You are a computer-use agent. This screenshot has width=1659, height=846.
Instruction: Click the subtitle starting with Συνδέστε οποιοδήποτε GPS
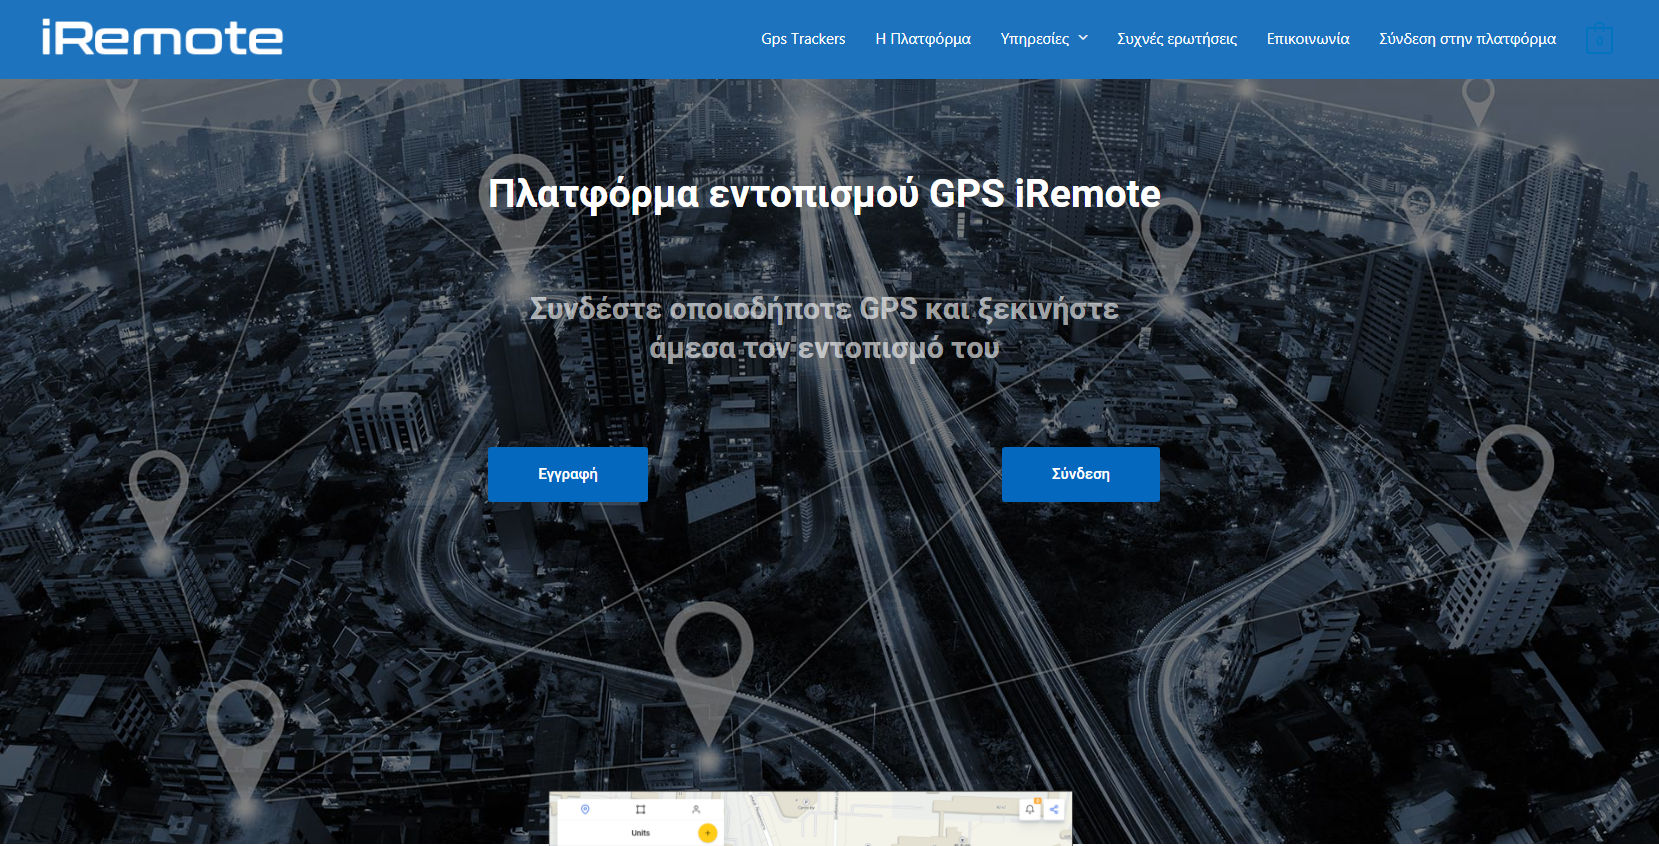[825, 328]
